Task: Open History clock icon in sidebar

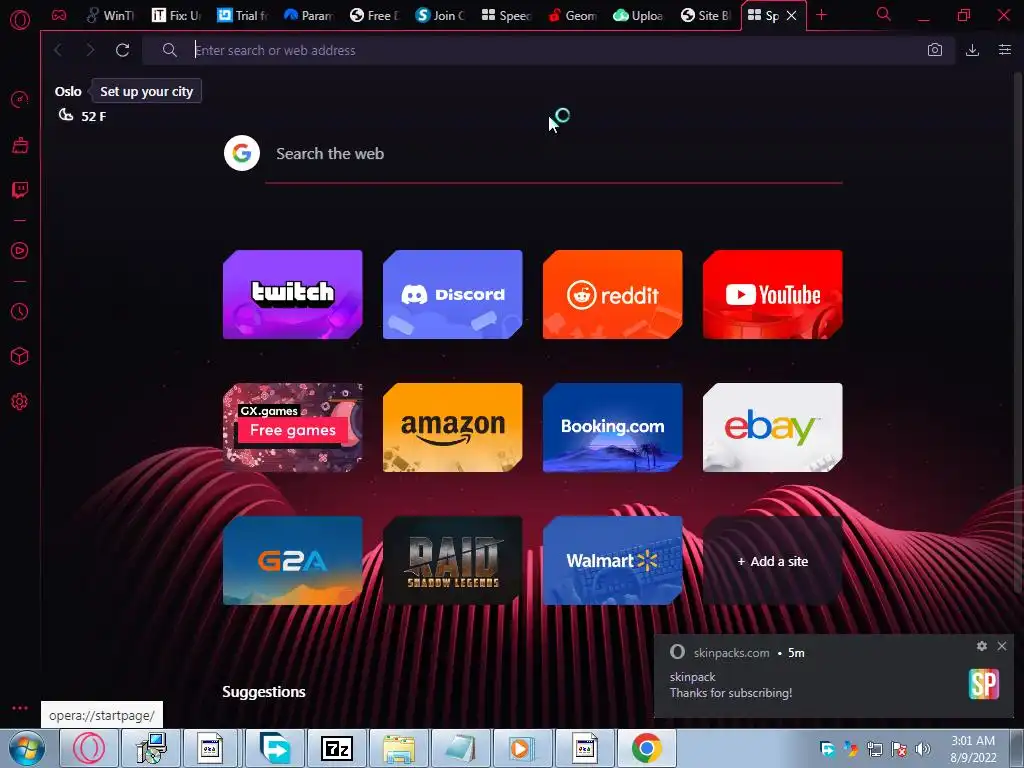Action: pyautogui.click(x=20, y=312)
